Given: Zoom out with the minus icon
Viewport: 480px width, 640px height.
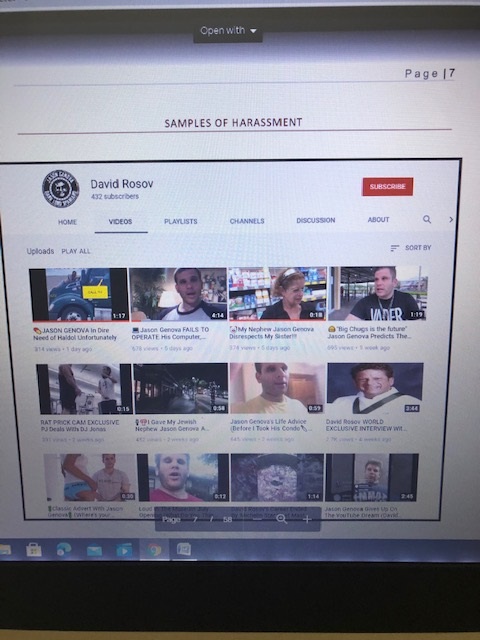Looking at the screenshot, I should point(257,519).
